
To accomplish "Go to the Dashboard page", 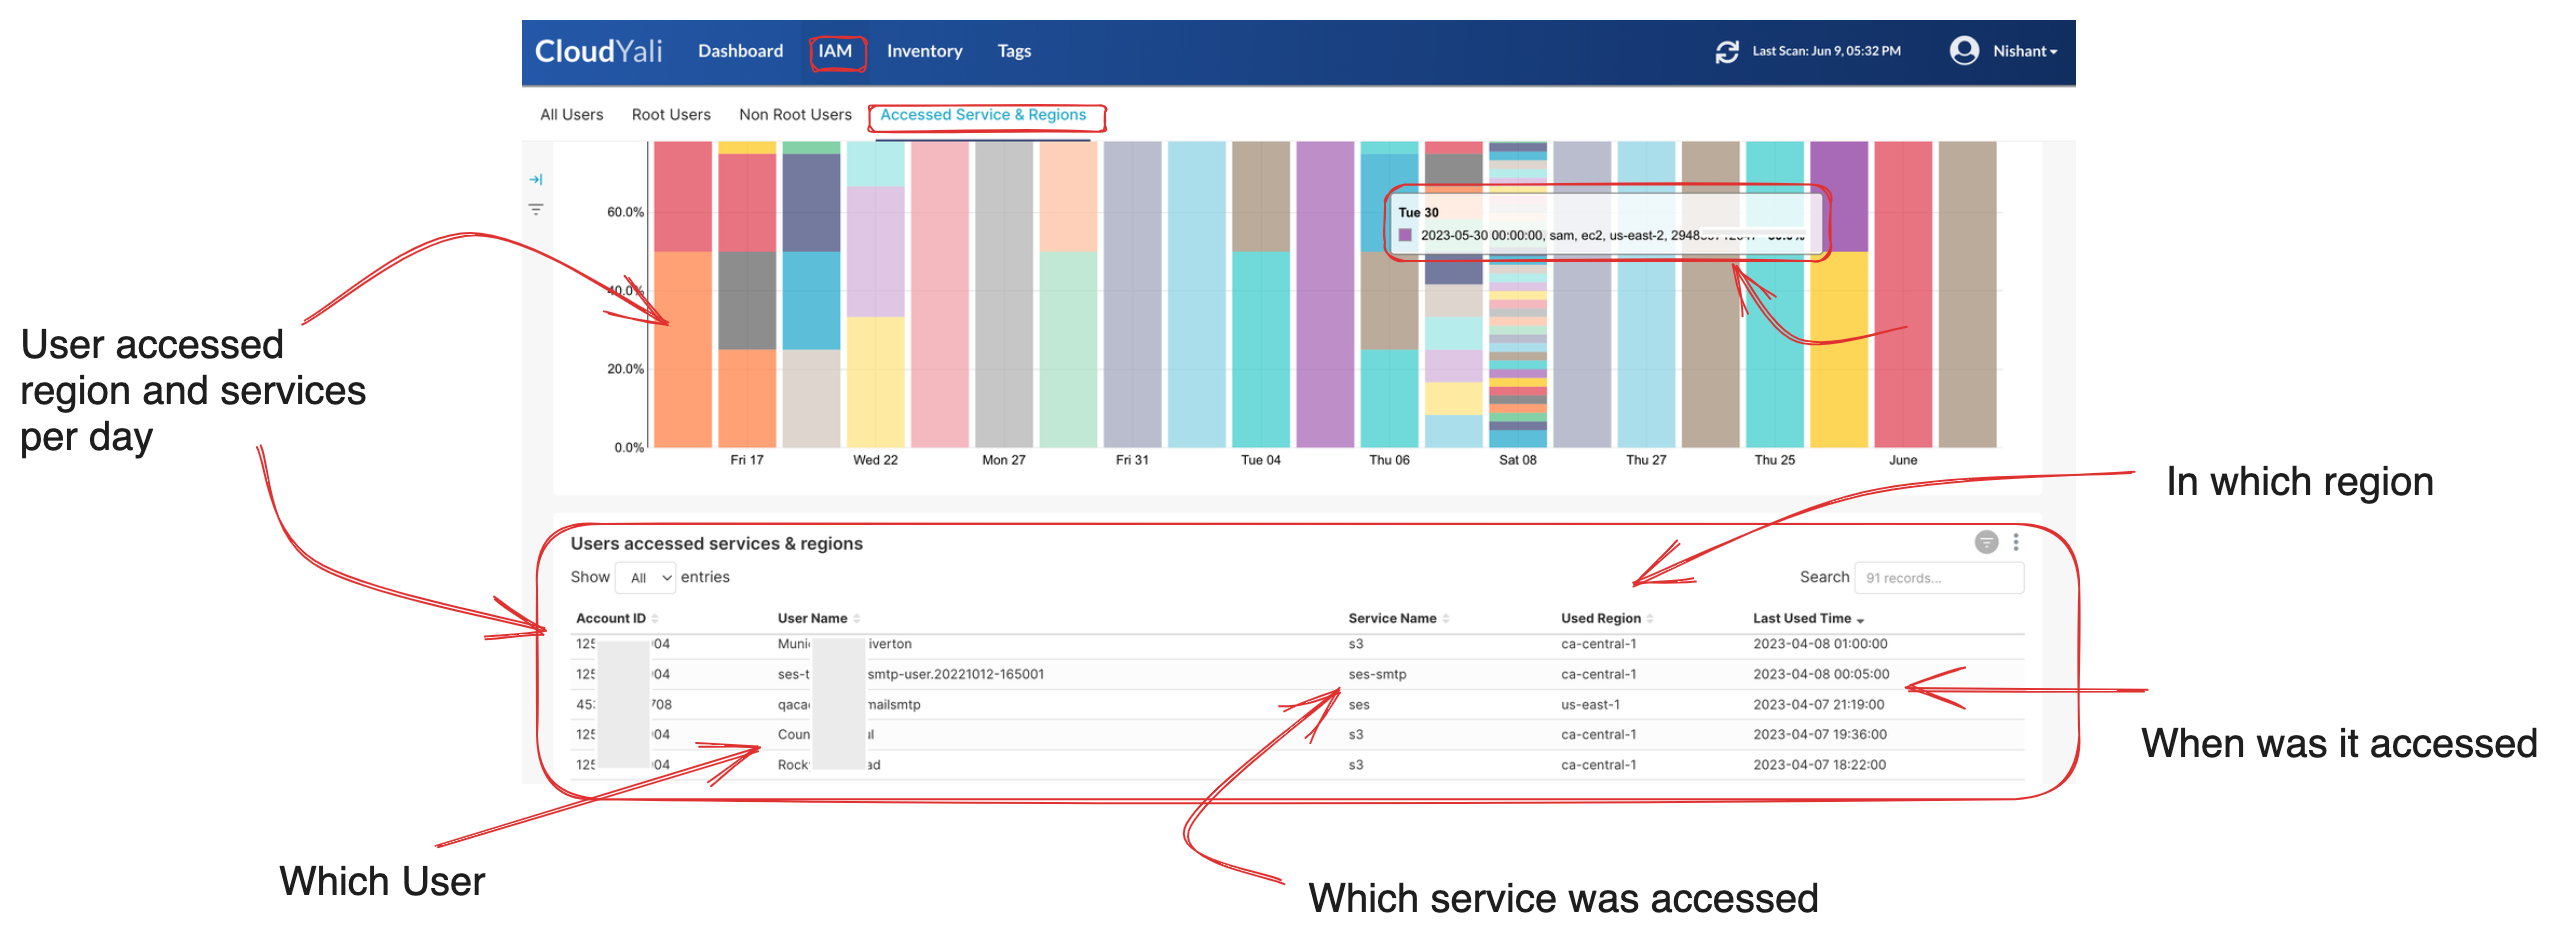I will pos(740,50).
